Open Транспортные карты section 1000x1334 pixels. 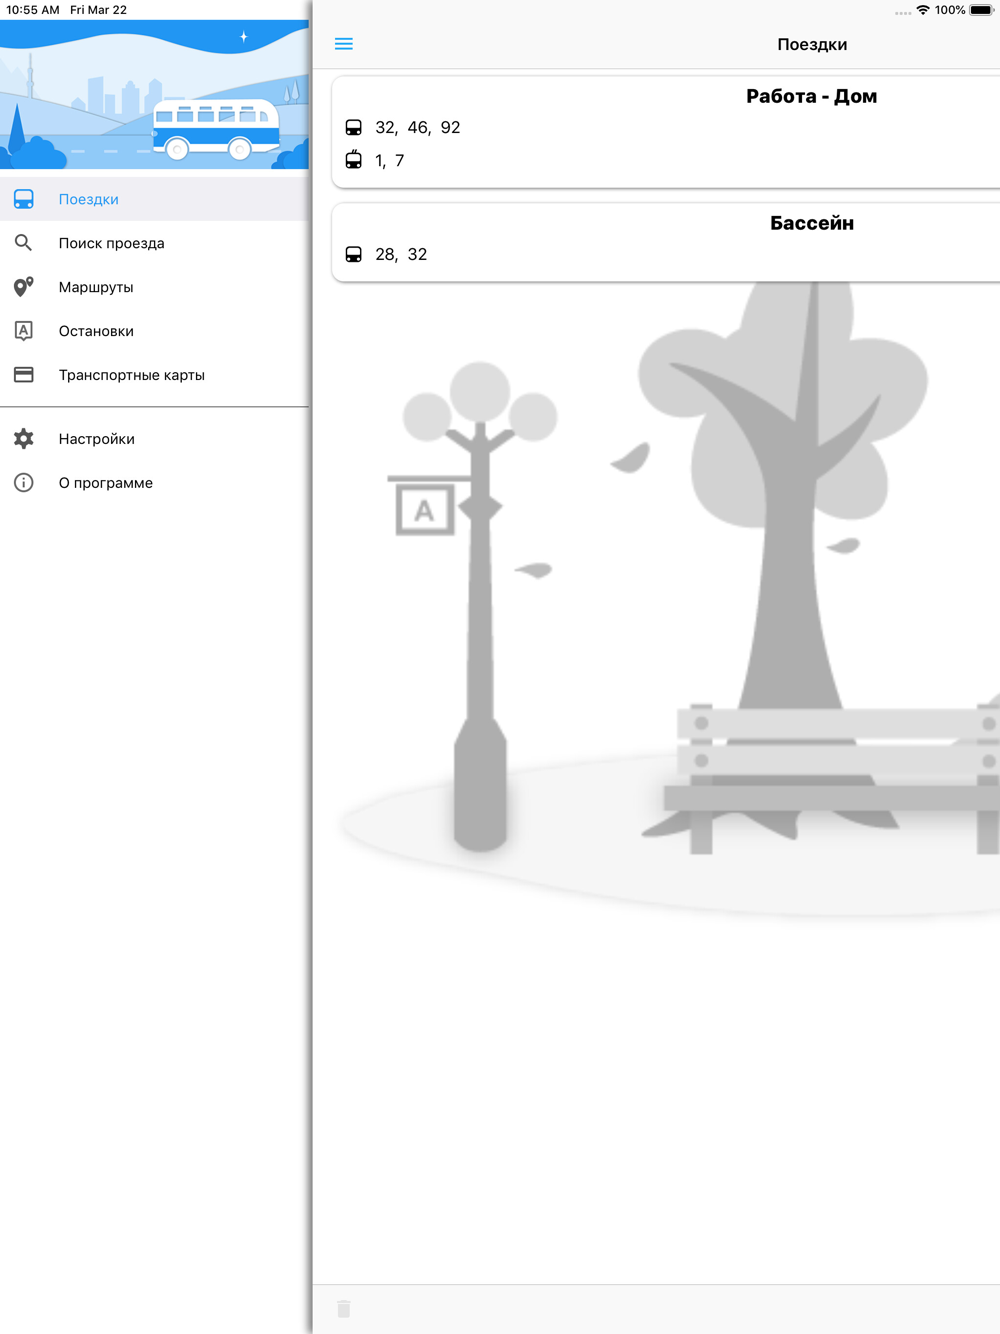[155, 375]
